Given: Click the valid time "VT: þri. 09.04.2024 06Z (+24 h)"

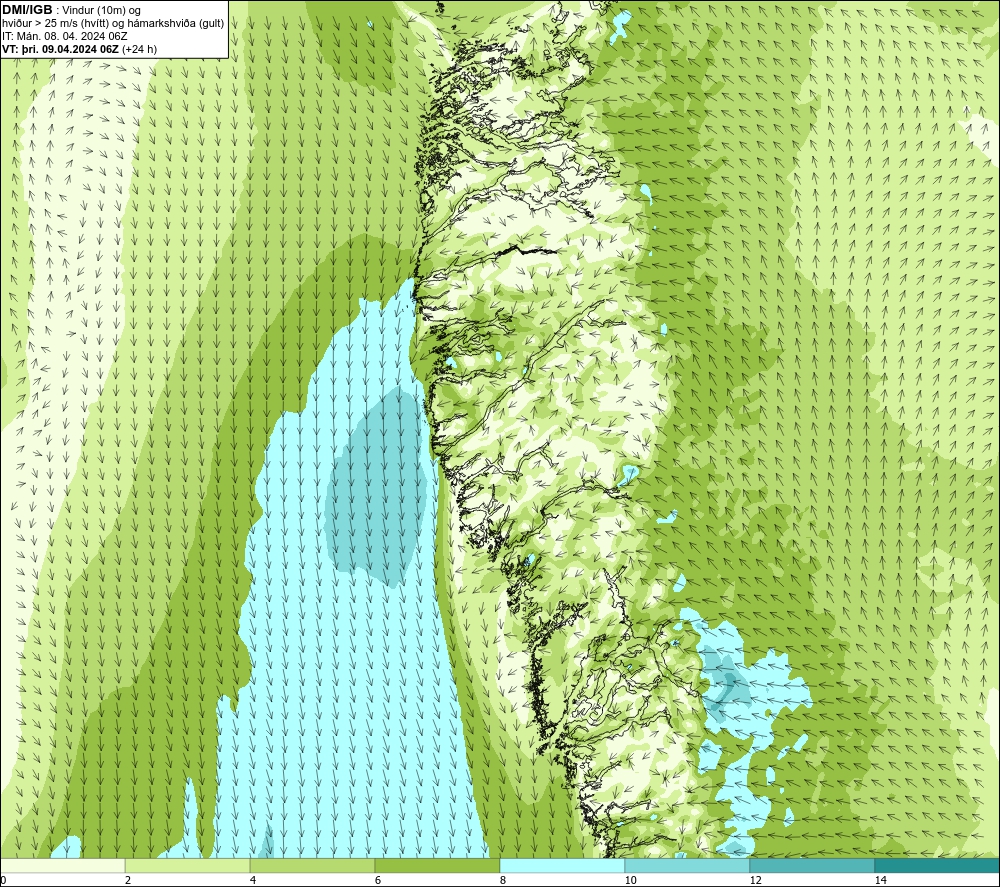Looking at the screenshot, I should pyautogui.click(x=79, y=48).
